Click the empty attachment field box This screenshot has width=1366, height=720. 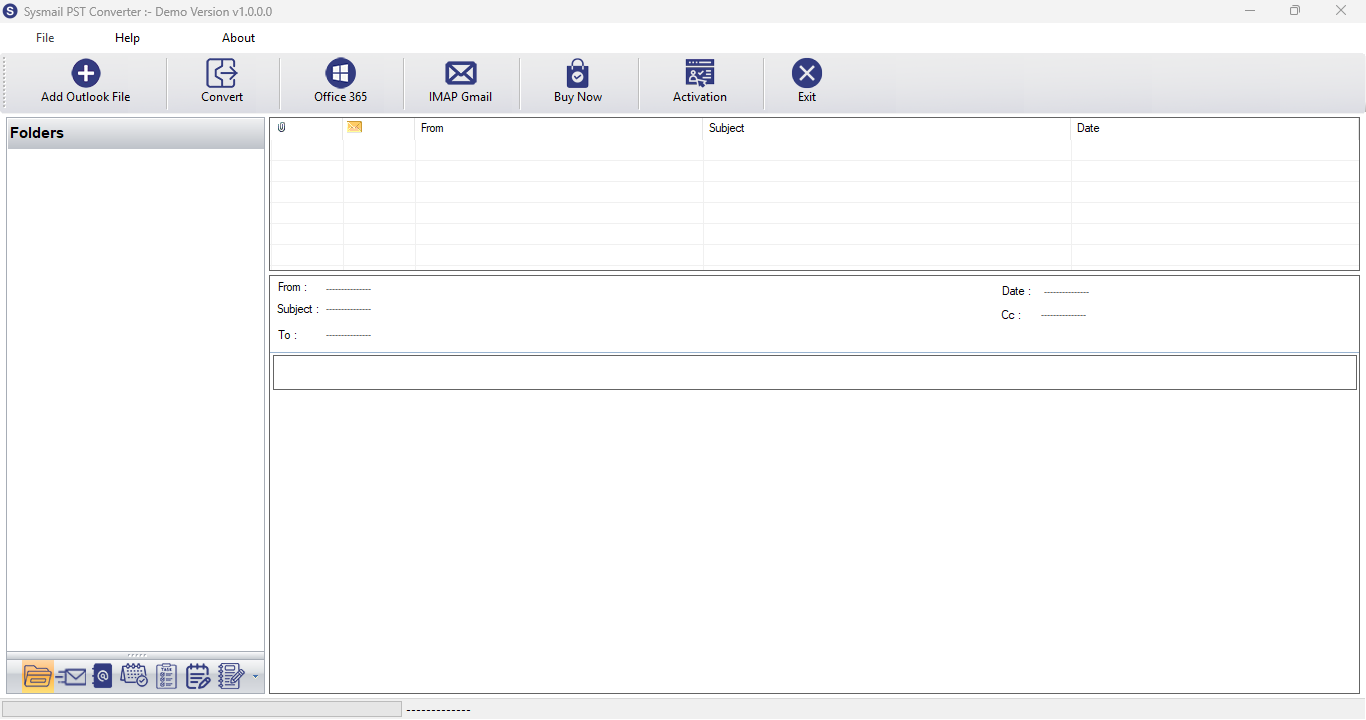(x=815, y=372)
